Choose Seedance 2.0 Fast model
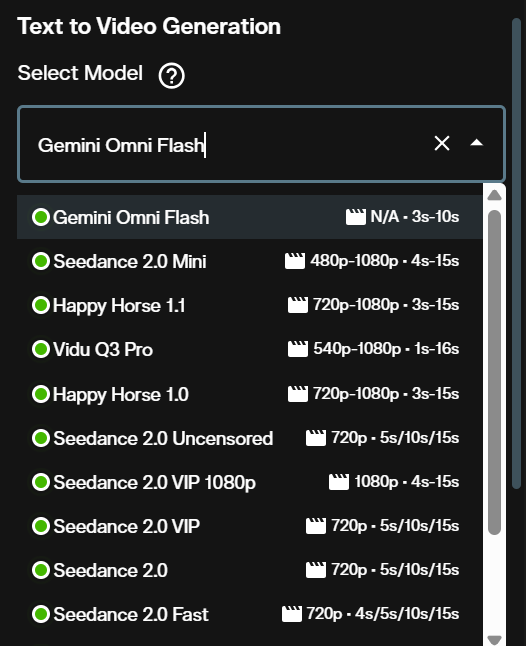 (250, 614)
